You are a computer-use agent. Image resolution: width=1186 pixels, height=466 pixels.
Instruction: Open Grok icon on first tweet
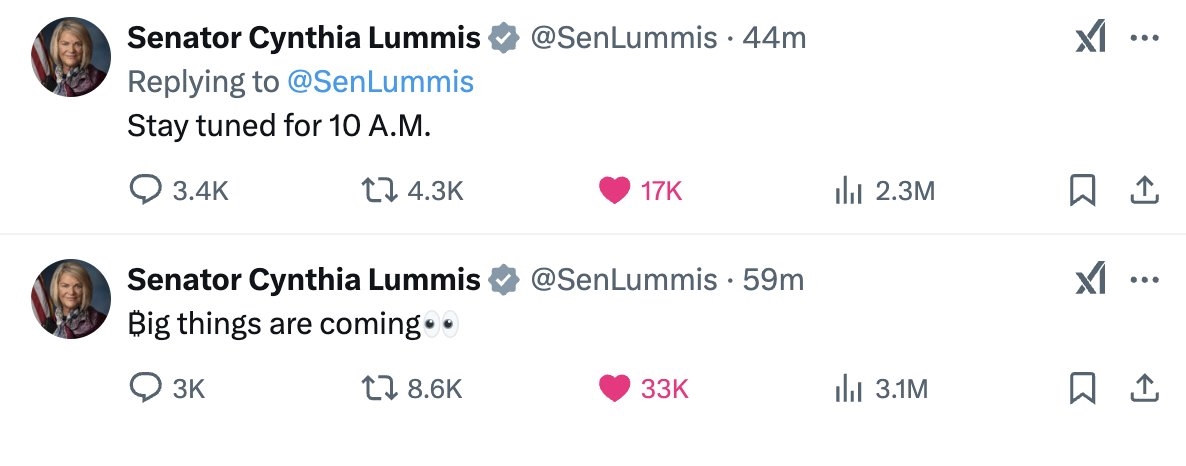coord(1090,39)
